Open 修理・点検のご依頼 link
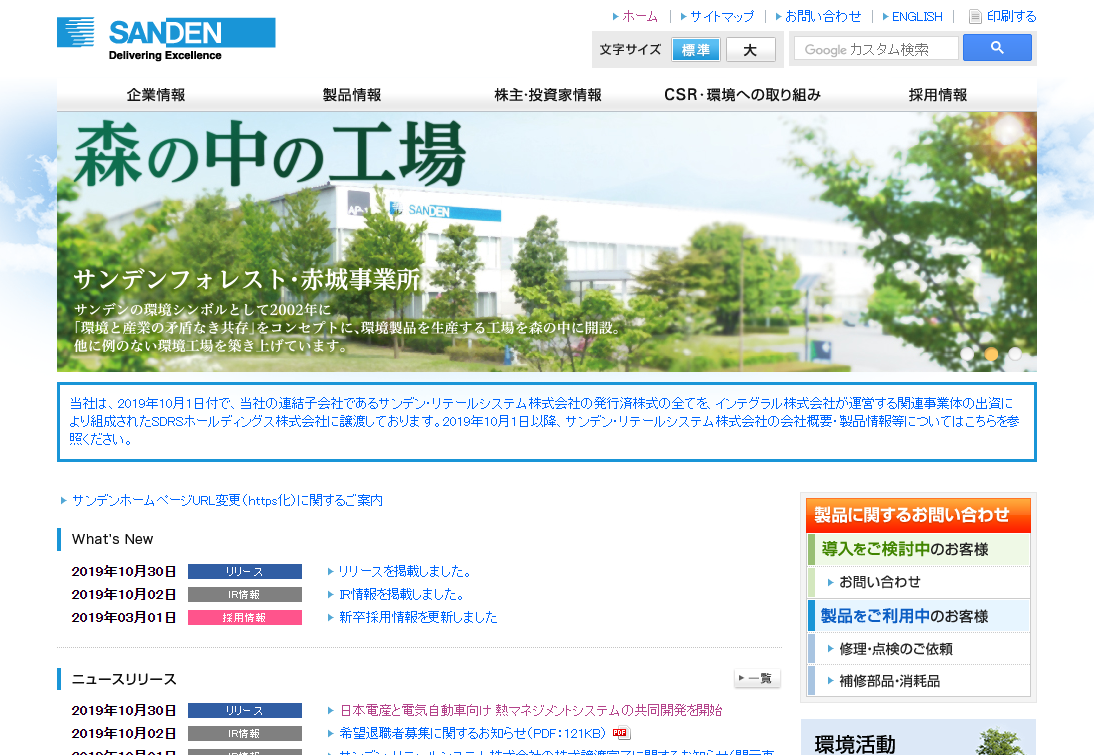The height and width of the screenshot is (755, 1094). click(x=896, y=649)
